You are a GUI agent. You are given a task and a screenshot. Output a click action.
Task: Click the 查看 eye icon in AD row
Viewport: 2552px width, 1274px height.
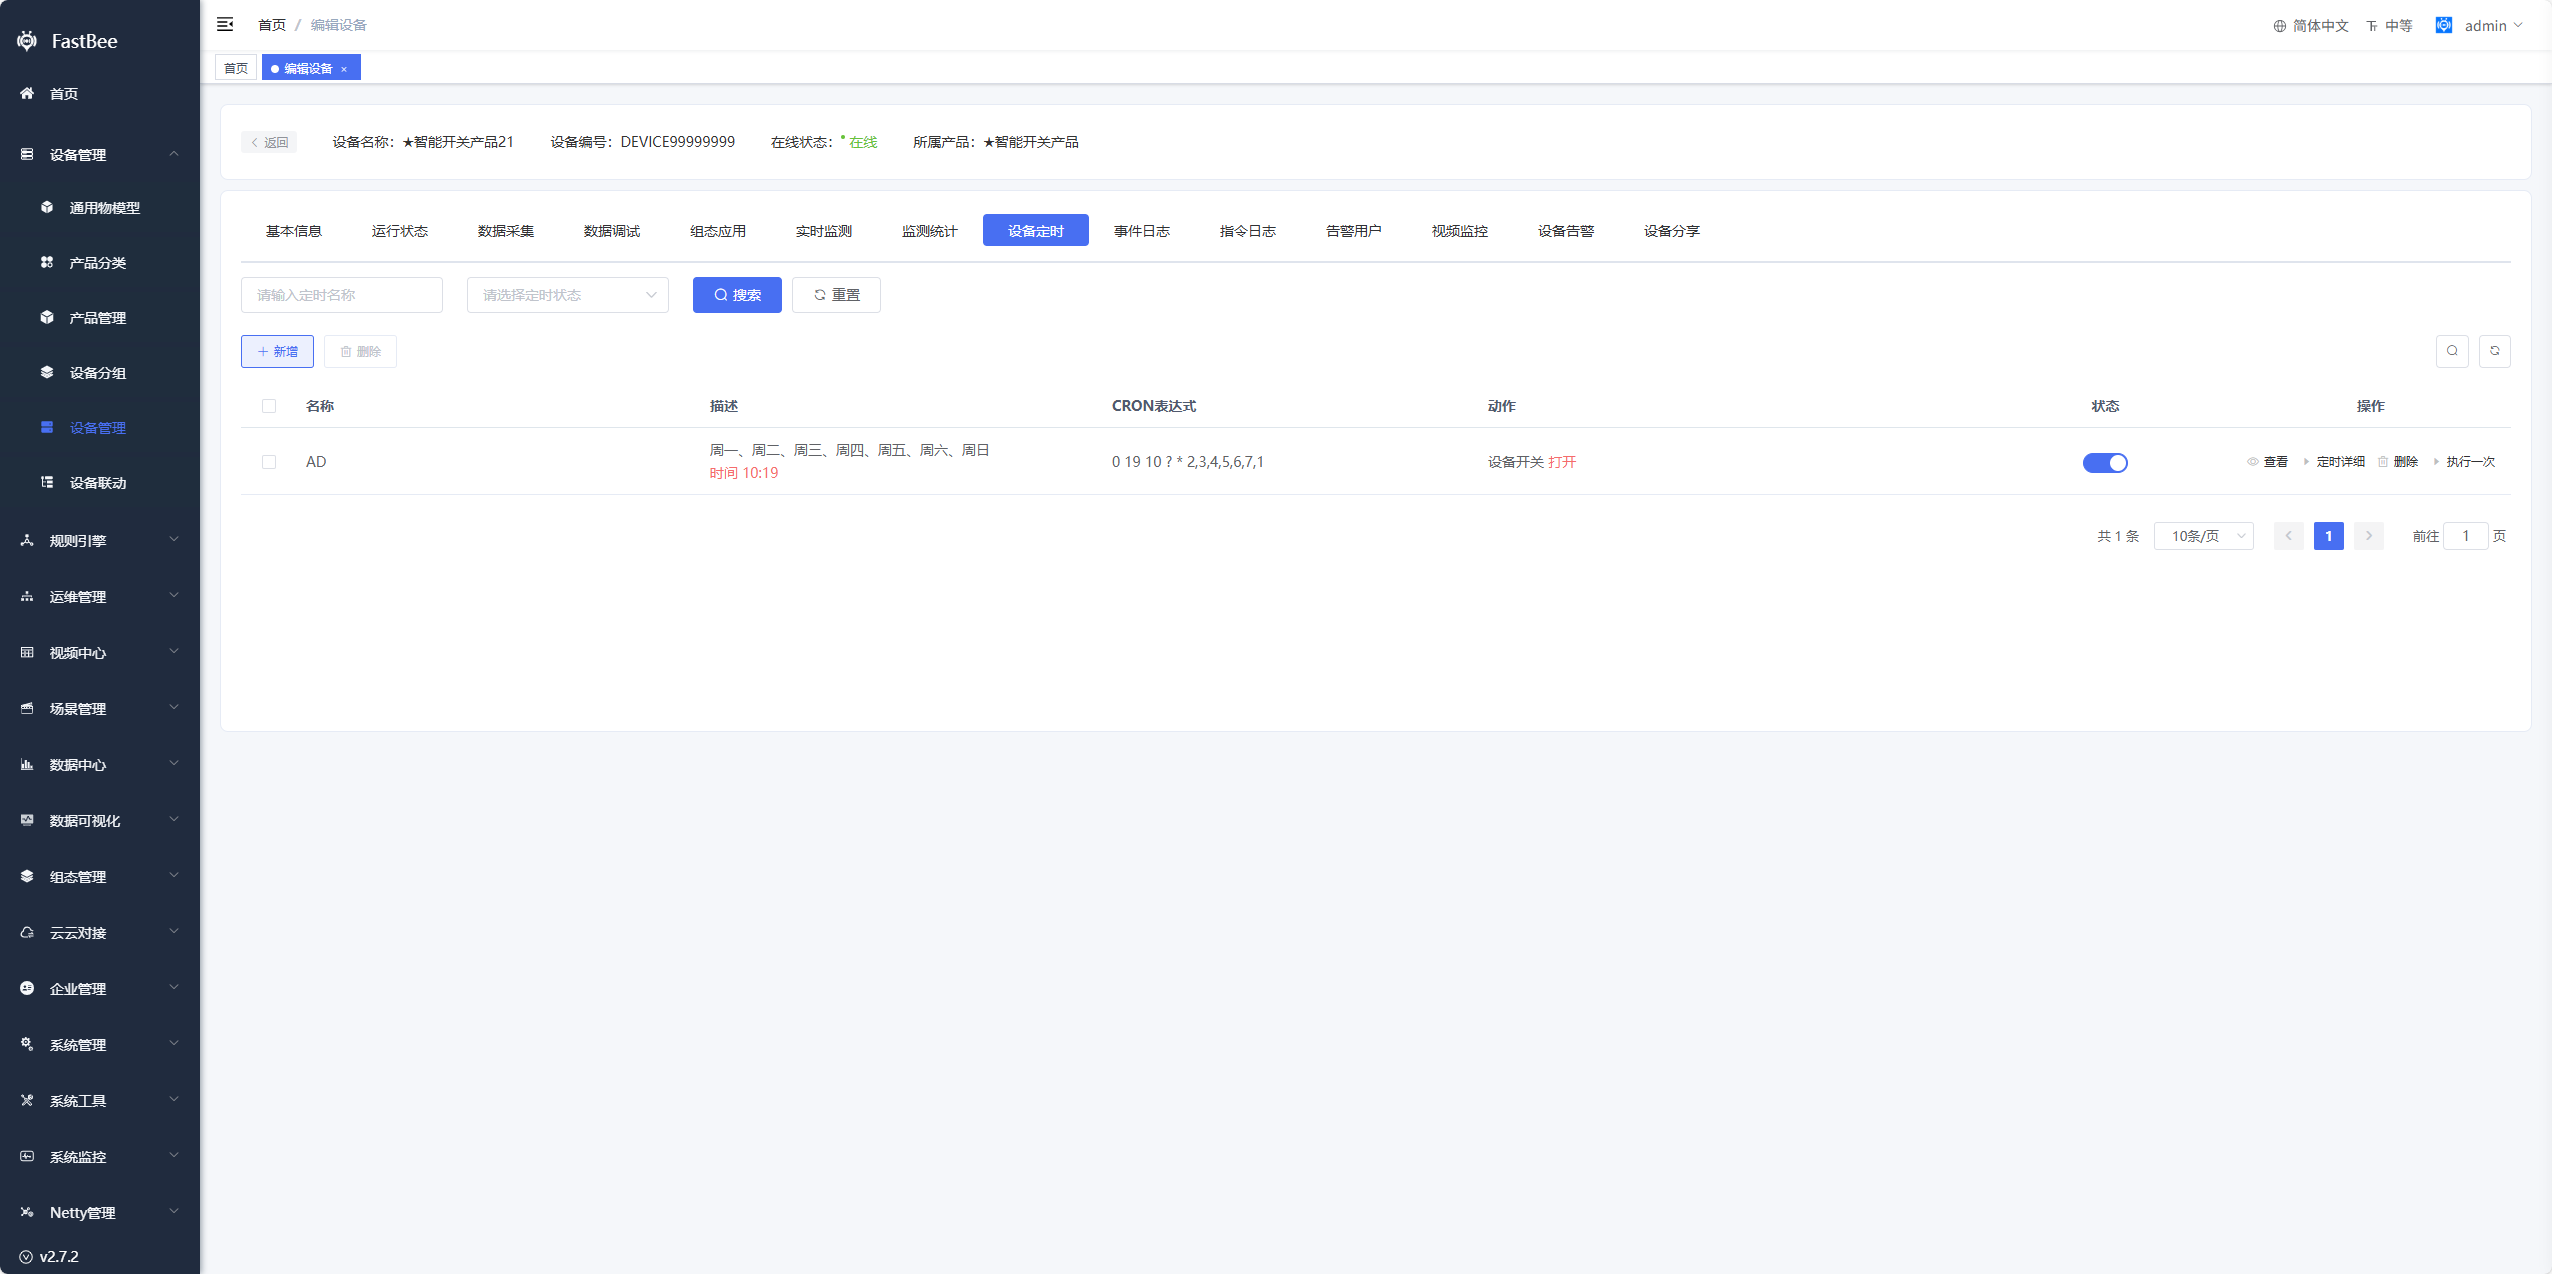coord(2253,462)
